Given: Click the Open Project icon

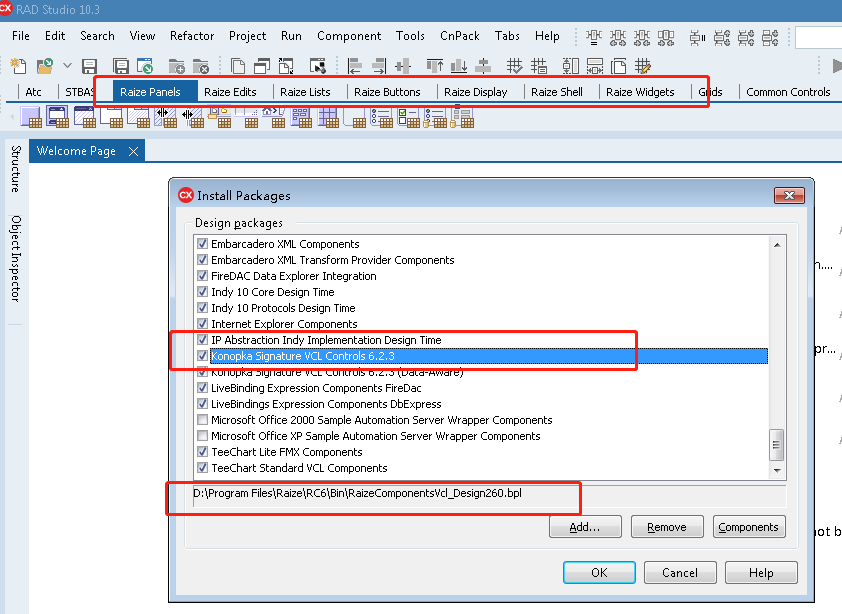Looking at the screenshot, I should [x=145, y=66].
